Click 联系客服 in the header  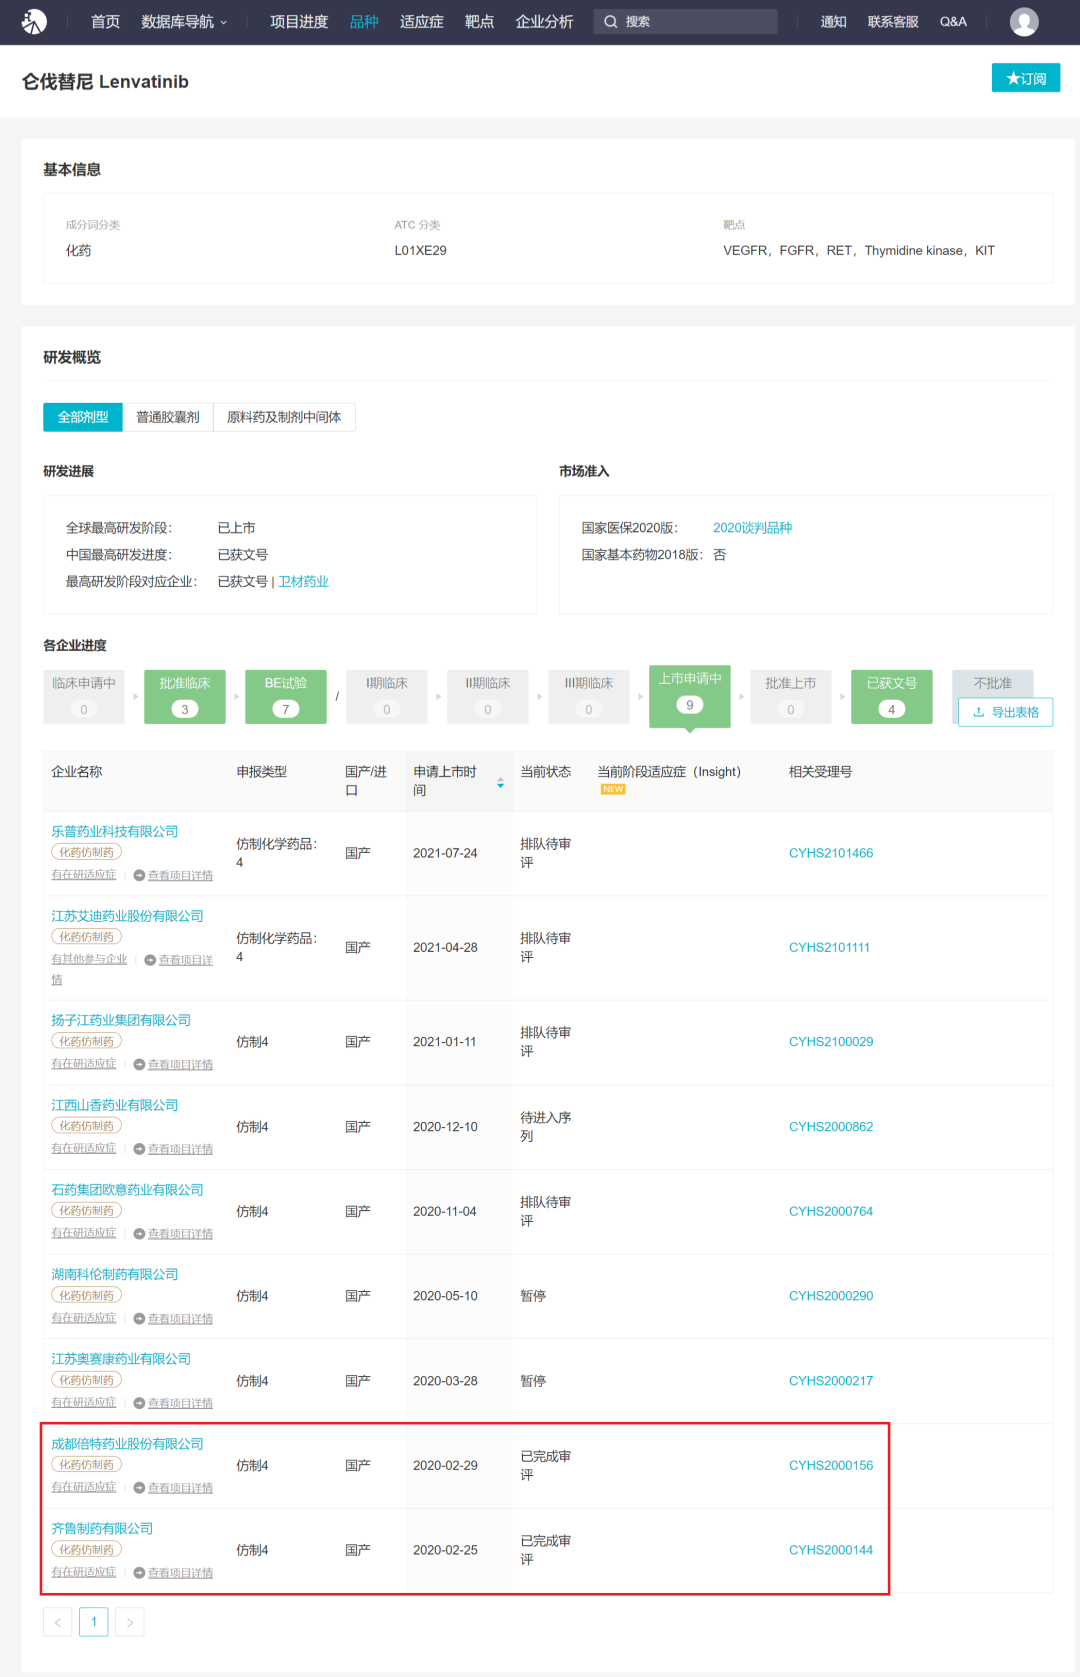click(x=893, y=21)
